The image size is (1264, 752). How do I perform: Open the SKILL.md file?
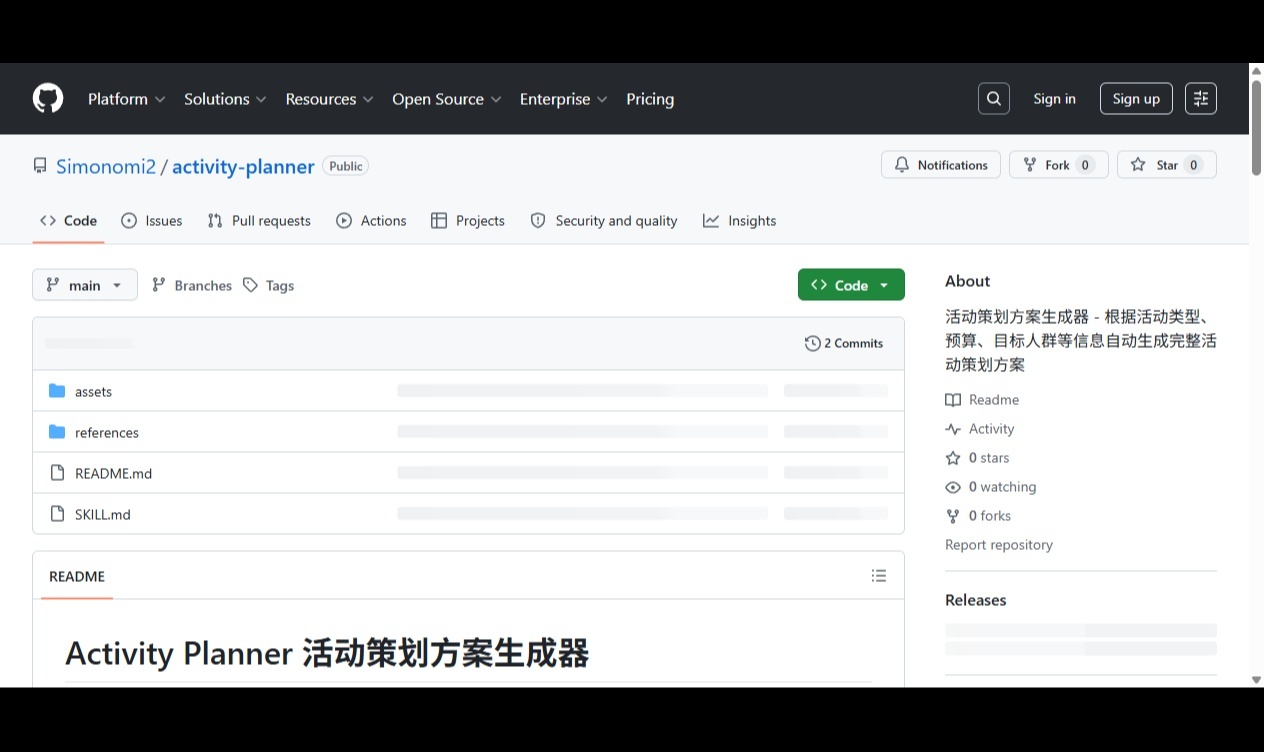point(103,514)
